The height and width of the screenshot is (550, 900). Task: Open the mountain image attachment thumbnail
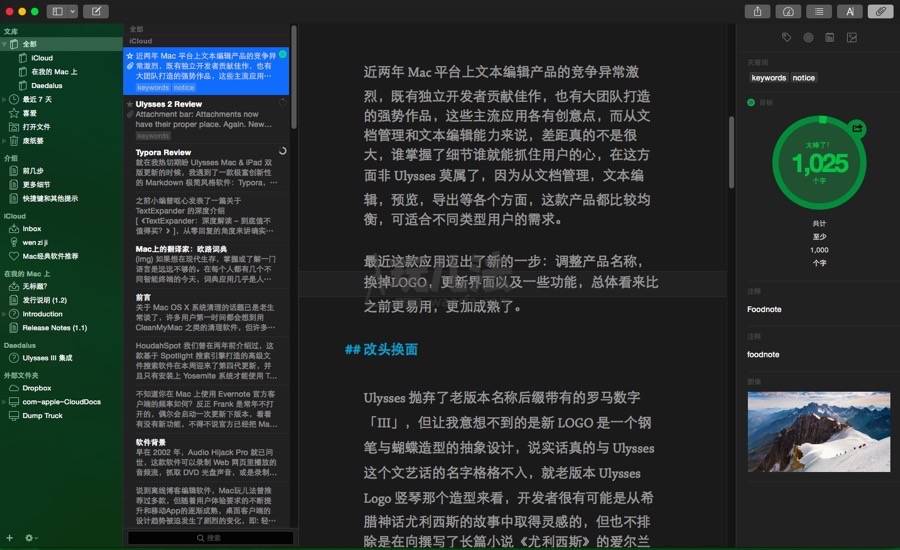tap(819, 432)
